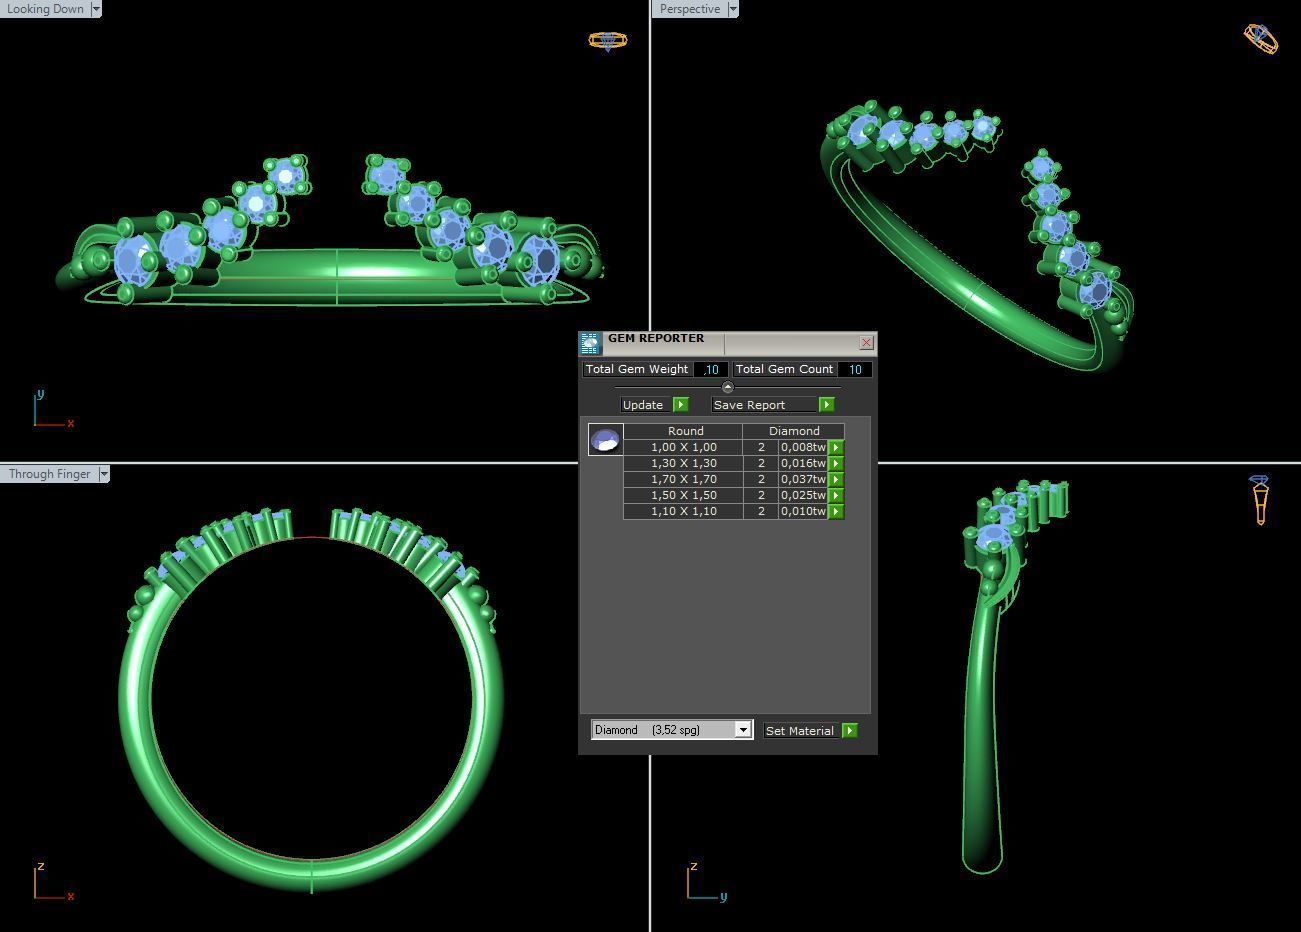Screen dimensions: 1301x932
Task: Click the 0,008tw weight cell
Action: tap(803, 448)
